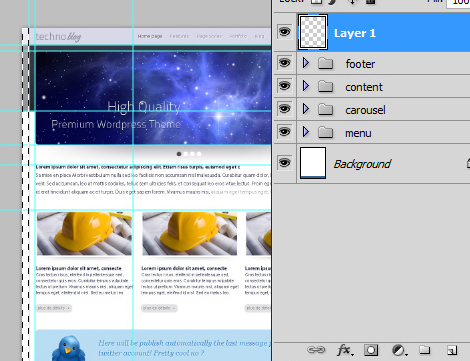Click the second carousel pagination dot

pyautogui.click(x=186, y=154)
